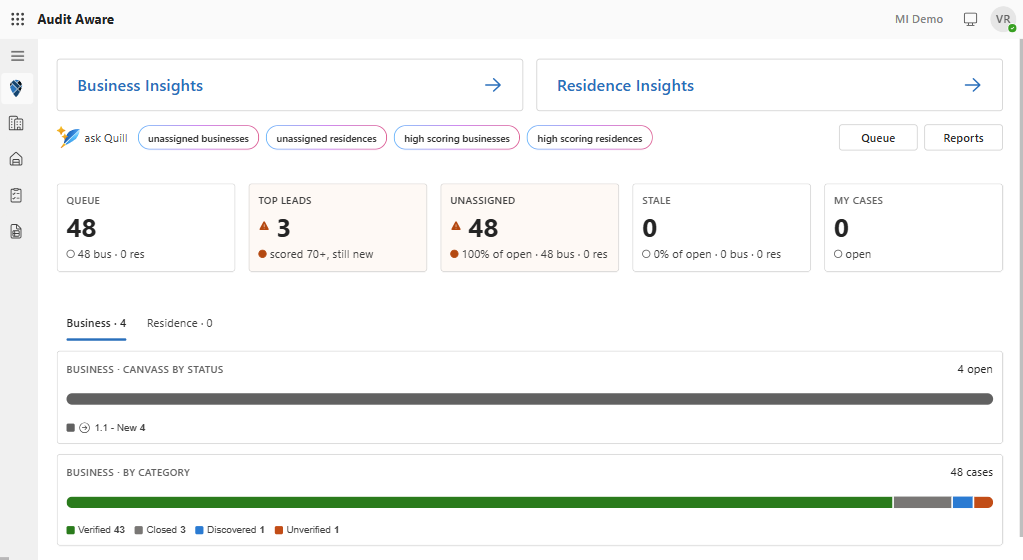
Task: Click the Residence Insights arrow icon
Action: (x=972, y=85)
